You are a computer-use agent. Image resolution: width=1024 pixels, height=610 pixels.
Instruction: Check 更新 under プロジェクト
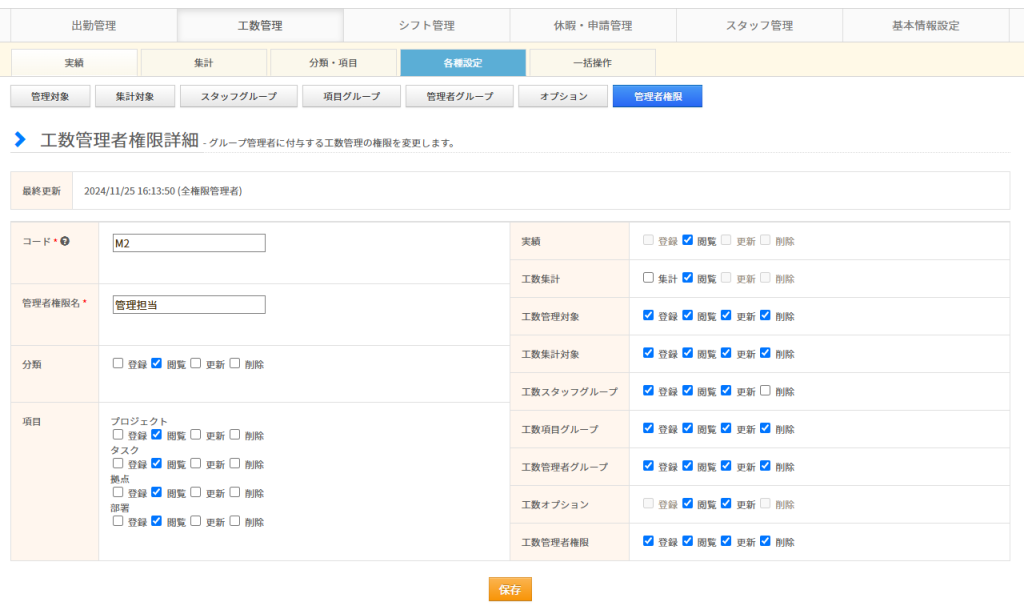click(195, 434)
